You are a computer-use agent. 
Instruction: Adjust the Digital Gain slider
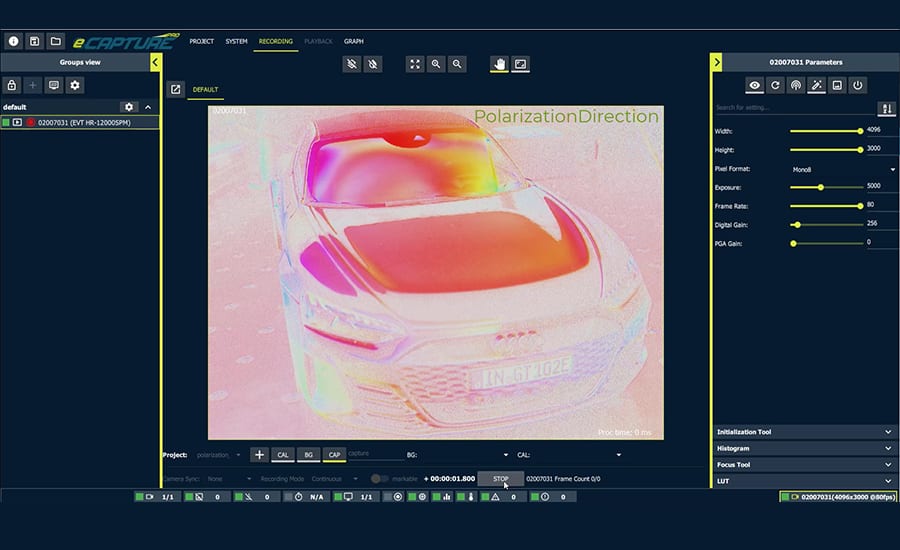point(827,224)
